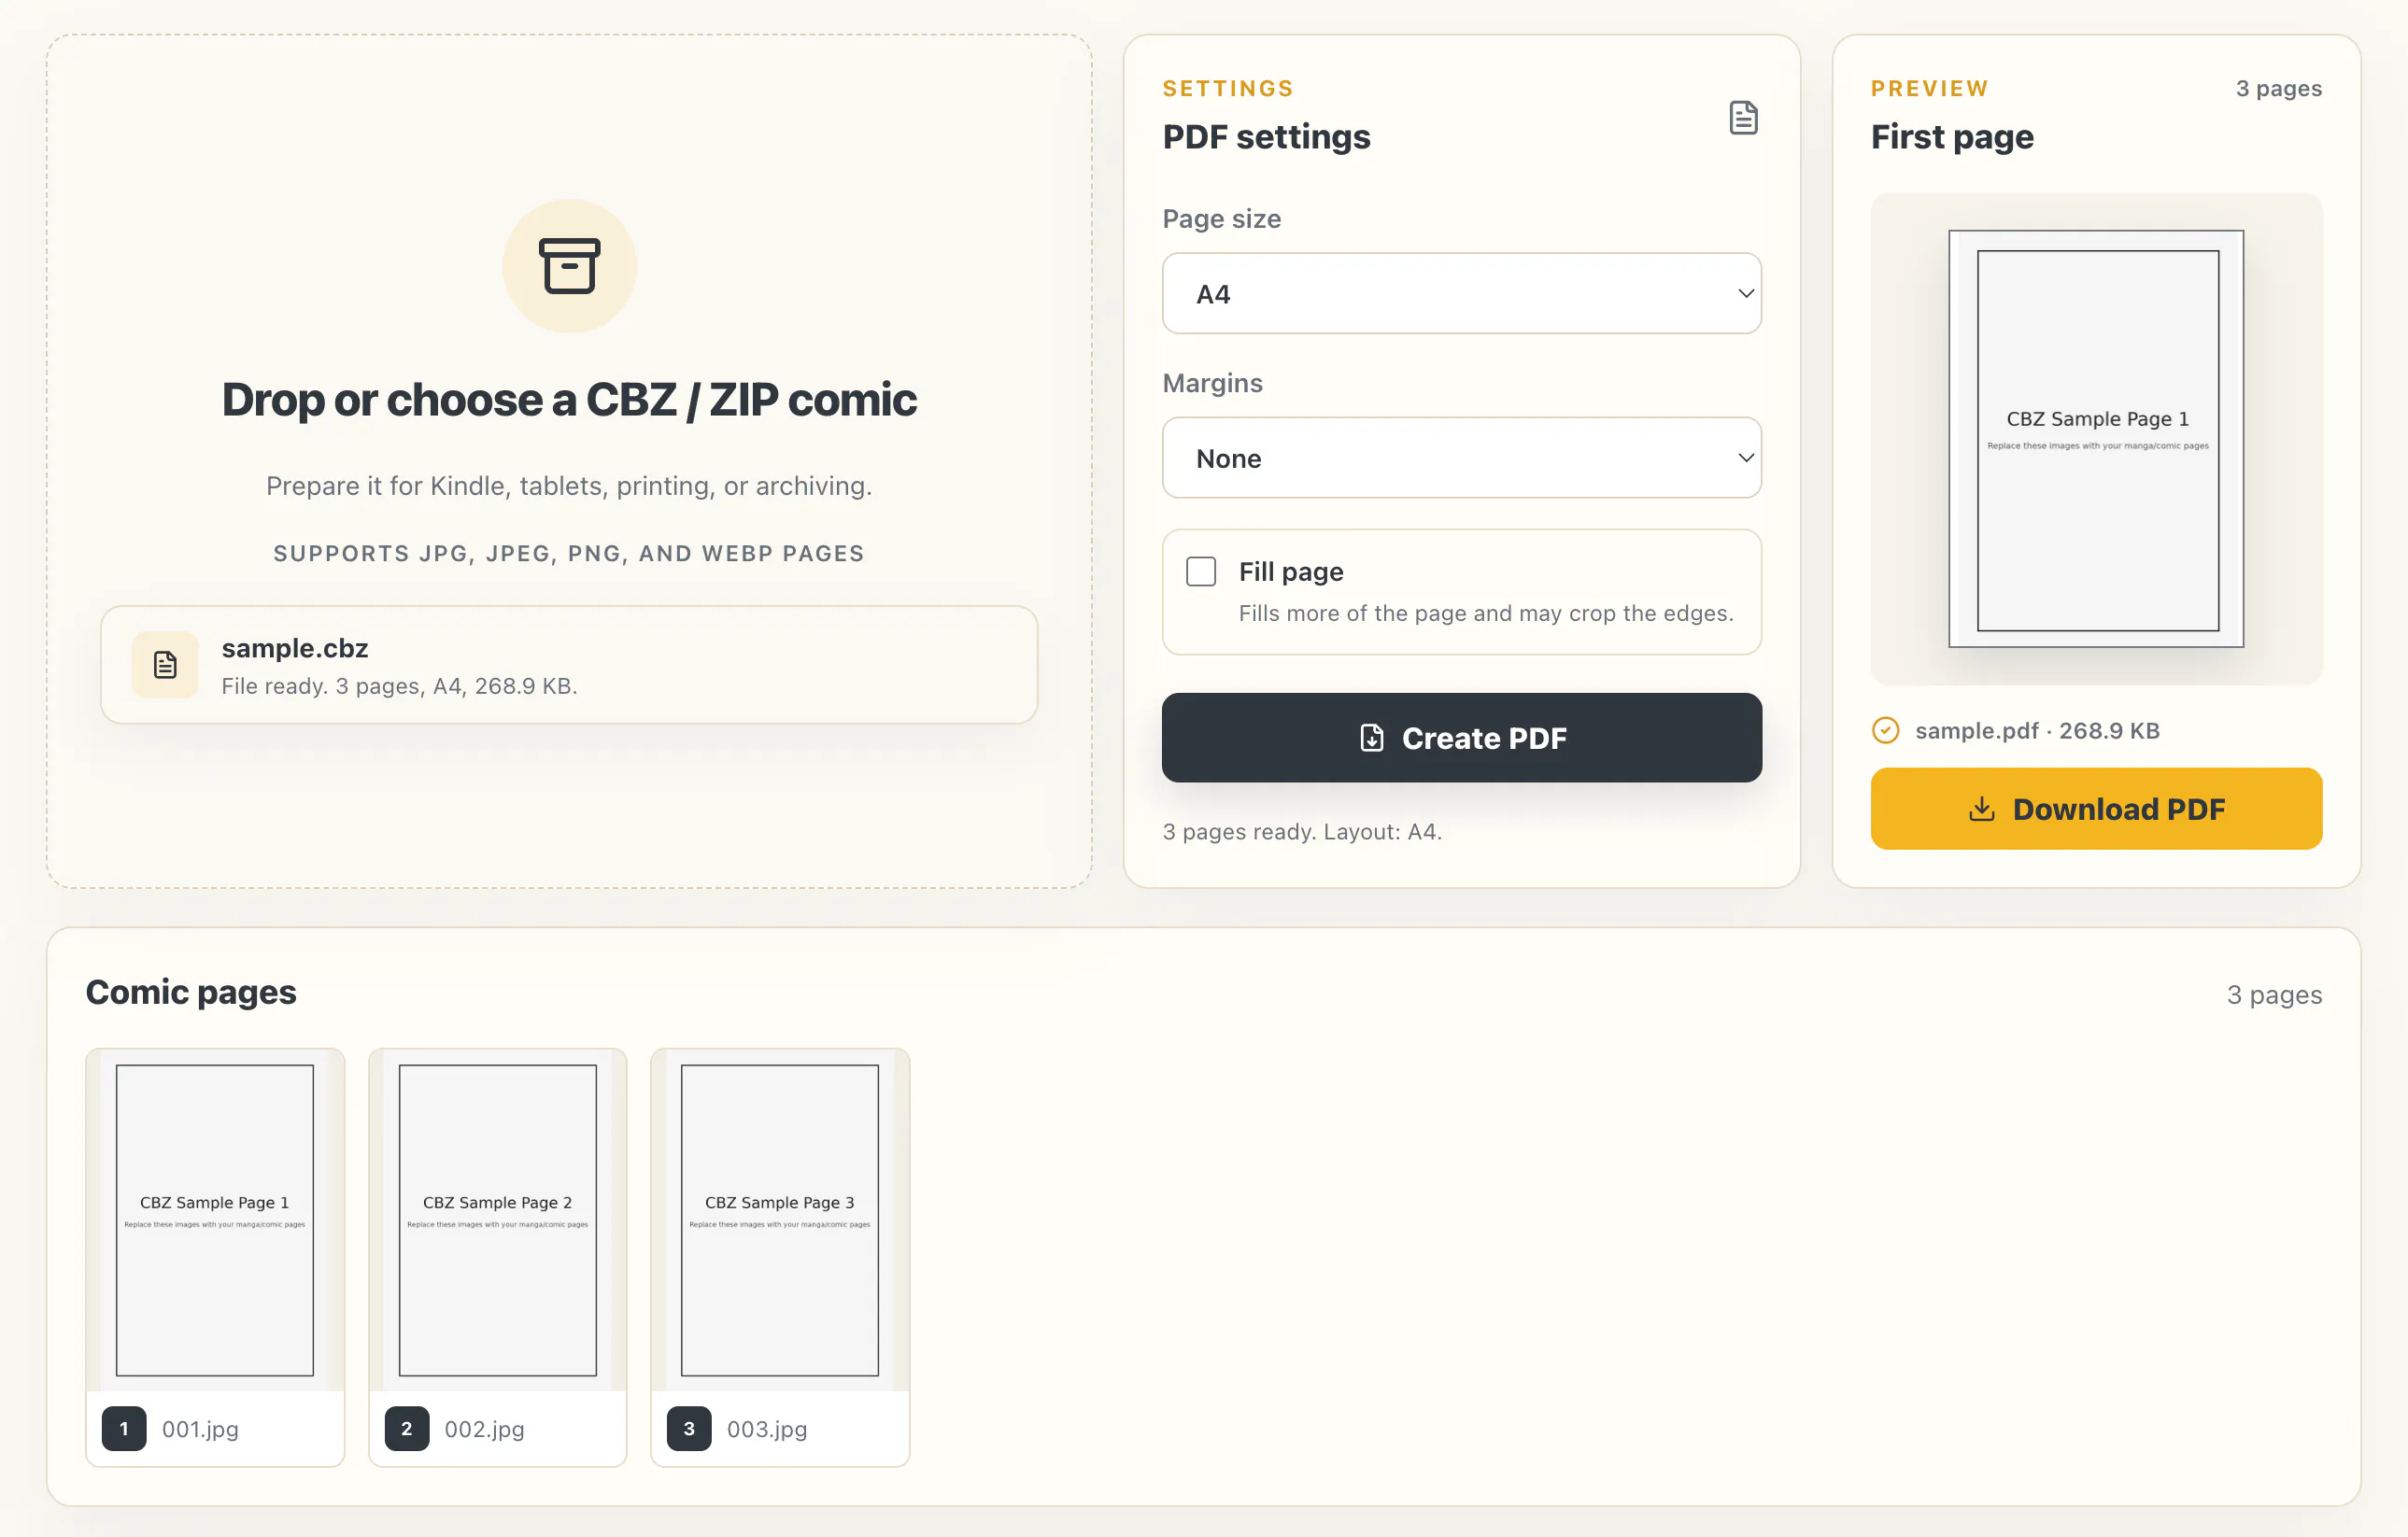Open the Margins None dropdown
The height and width of the screenshot is (1537, 2408).
click(x=1461, y=458)
